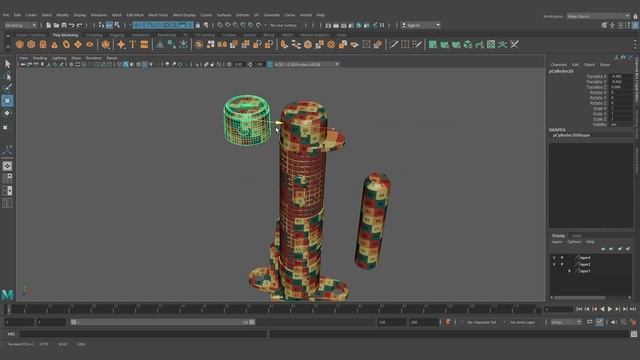Create a polygon cone from the shelf
Image resolution: width=640 pixels, height=360 pixels.
(54, 44)
